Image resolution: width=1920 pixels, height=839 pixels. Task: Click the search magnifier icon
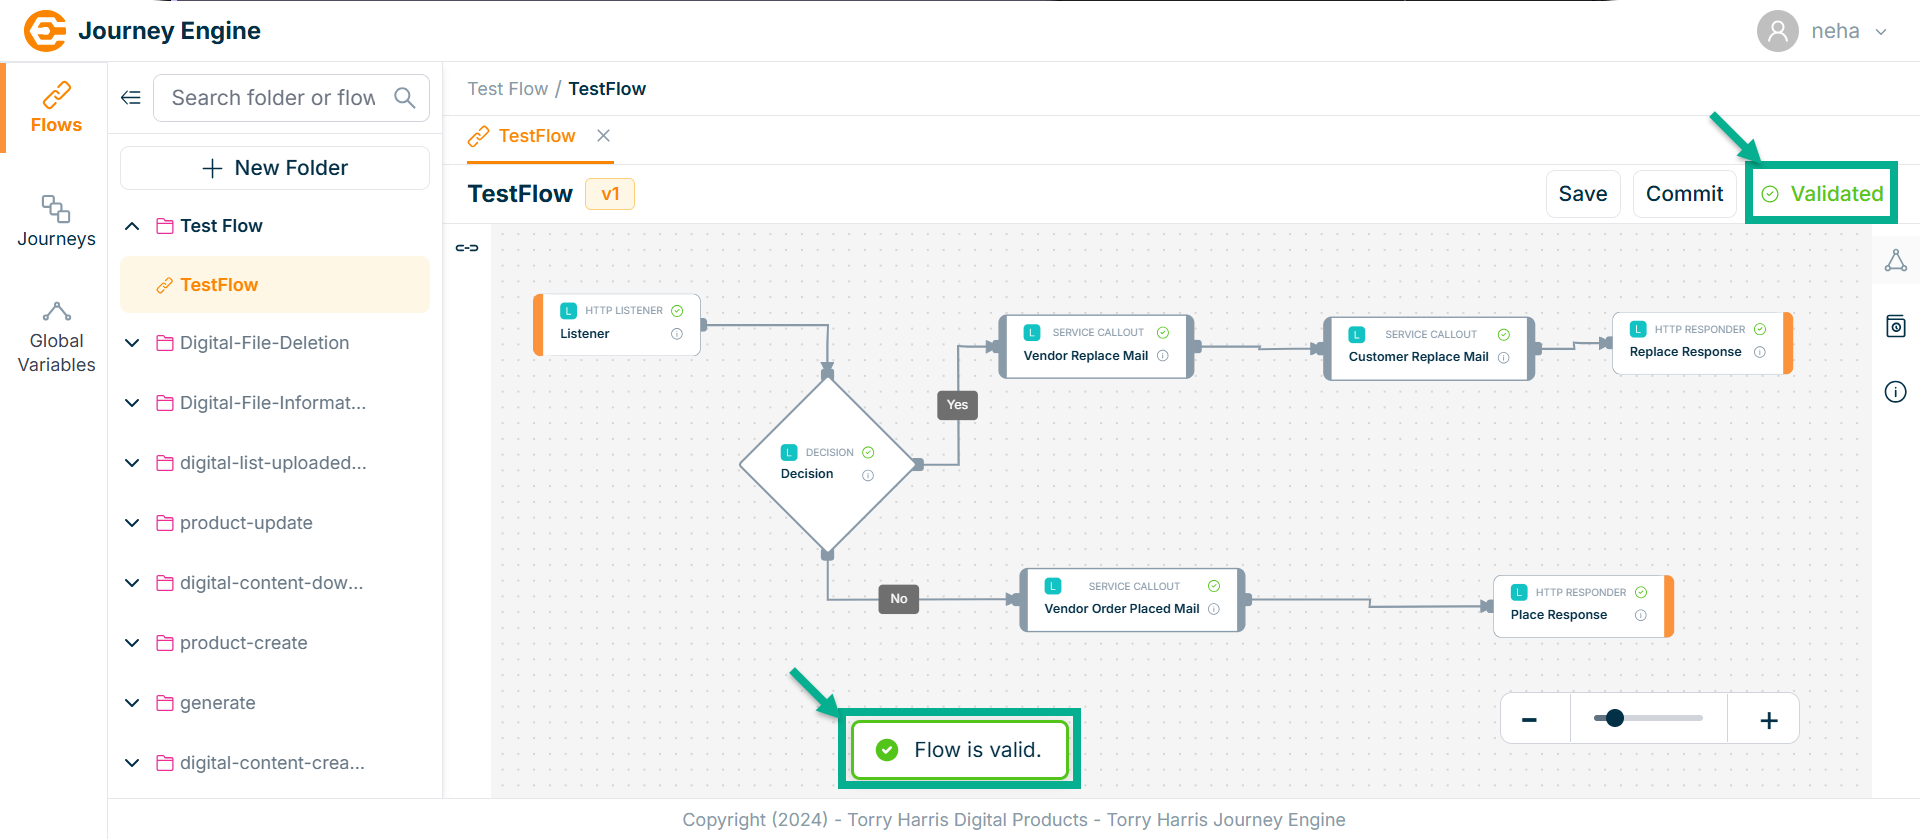404,97
